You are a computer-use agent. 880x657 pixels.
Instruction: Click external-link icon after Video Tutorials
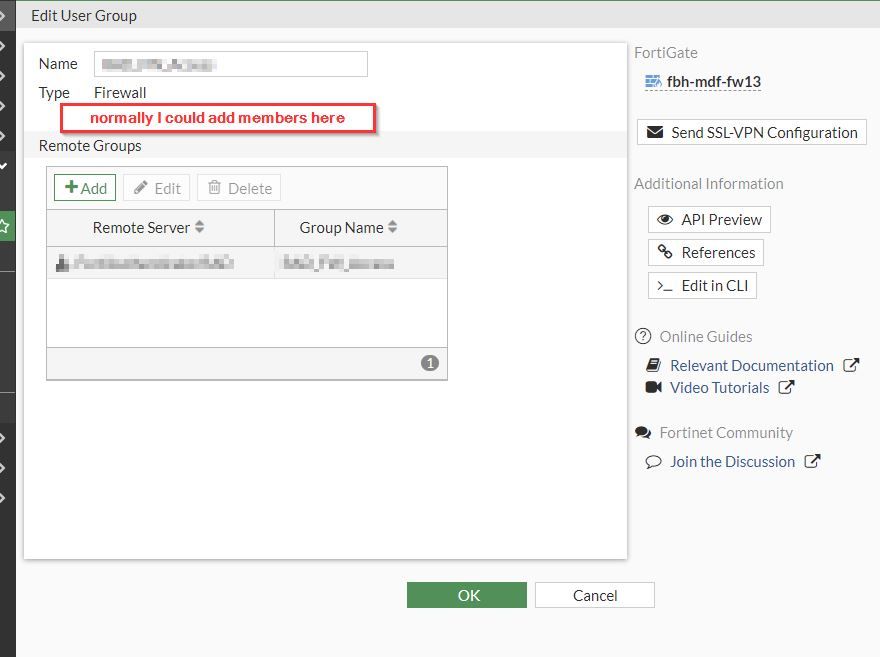(x=787, y=387)
